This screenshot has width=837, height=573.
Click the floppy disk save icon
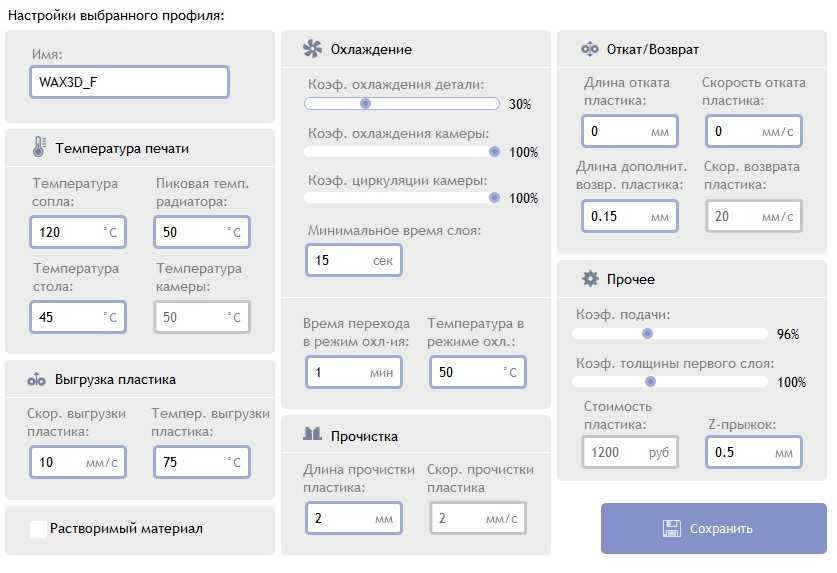[672, 528]
